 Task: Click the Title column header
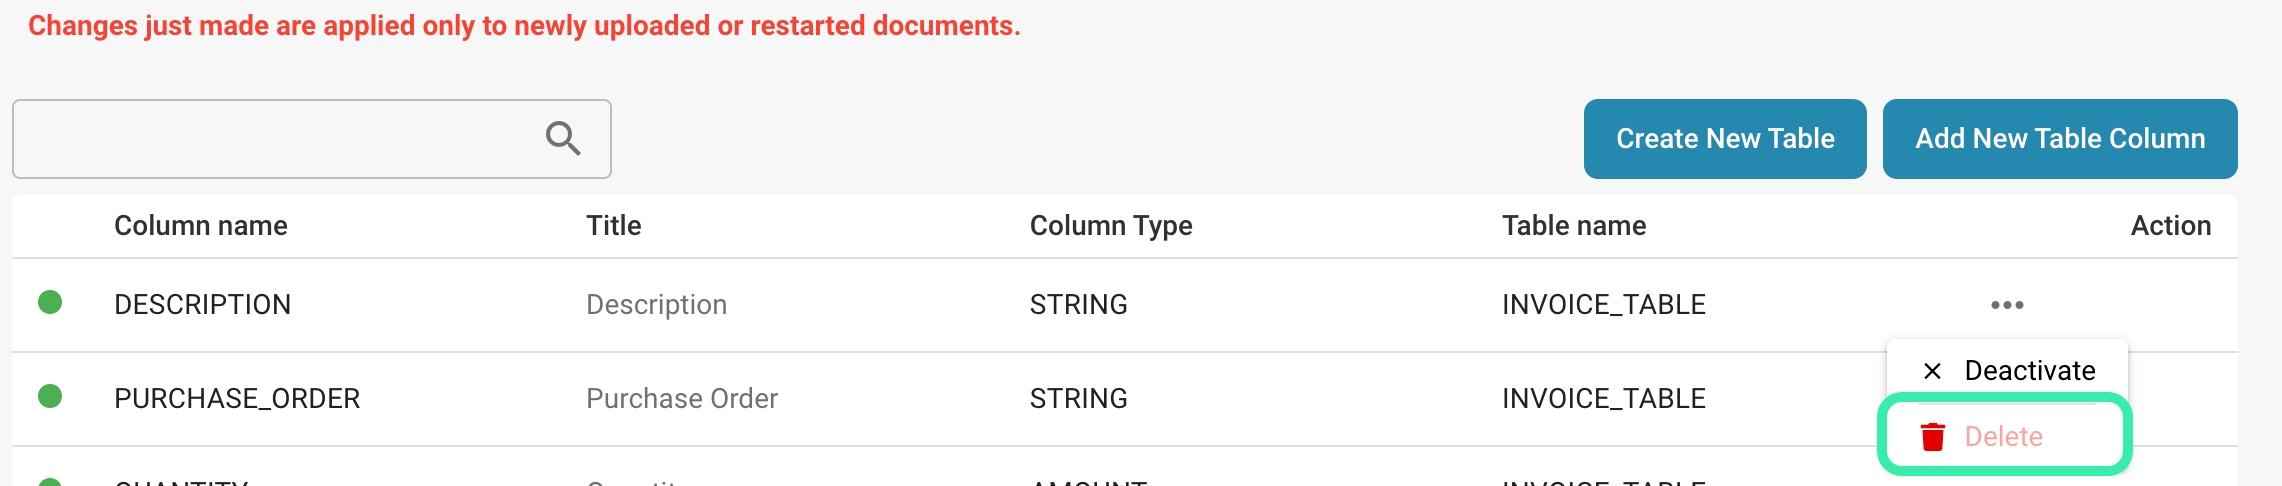(613, 226)
